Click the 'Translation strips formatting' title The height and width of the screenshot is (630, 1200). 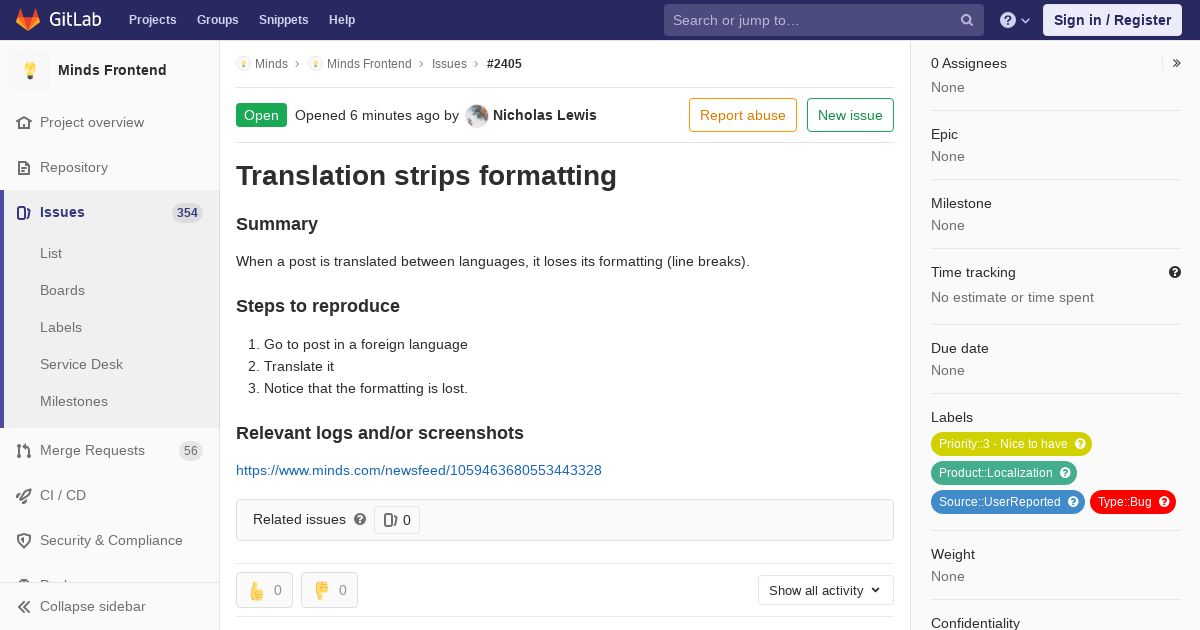click(x=426, y=176)
